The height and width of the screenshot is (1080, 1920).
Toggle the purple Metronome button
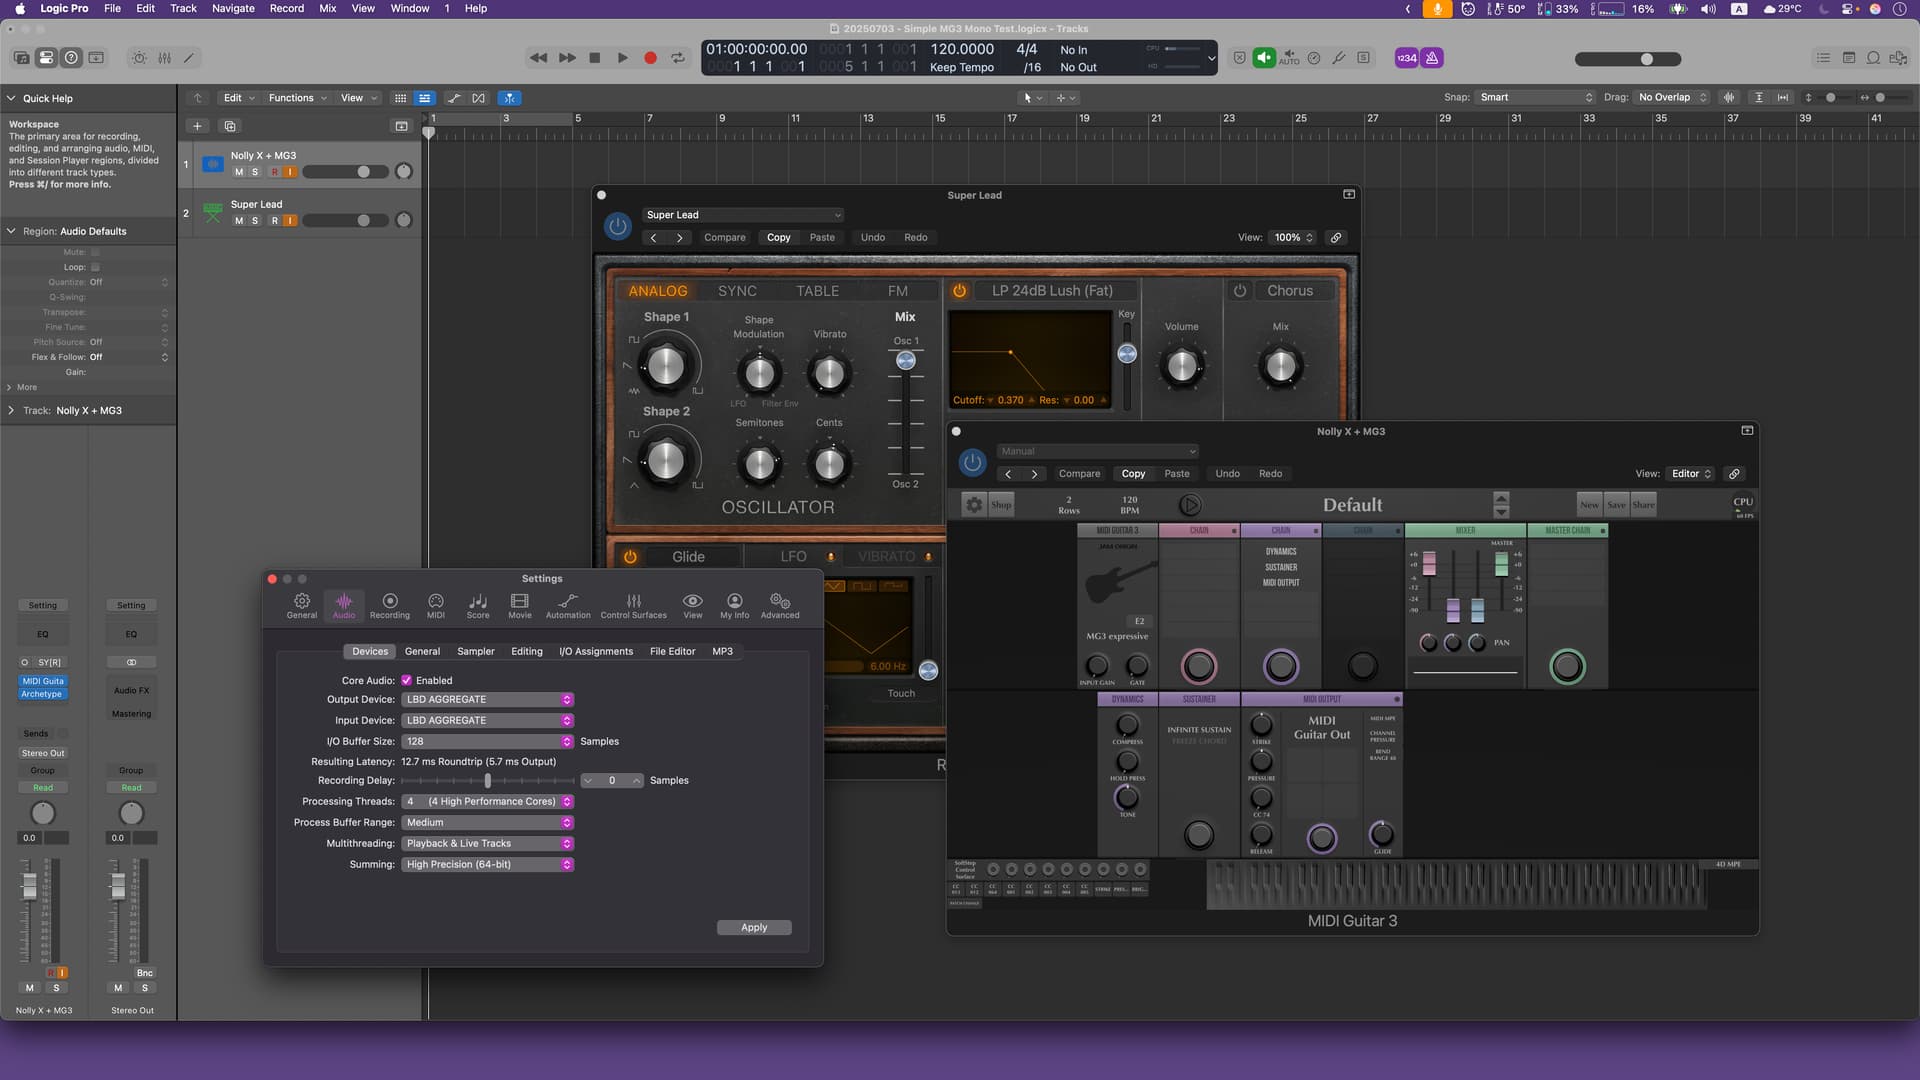tap(1432, 58)
